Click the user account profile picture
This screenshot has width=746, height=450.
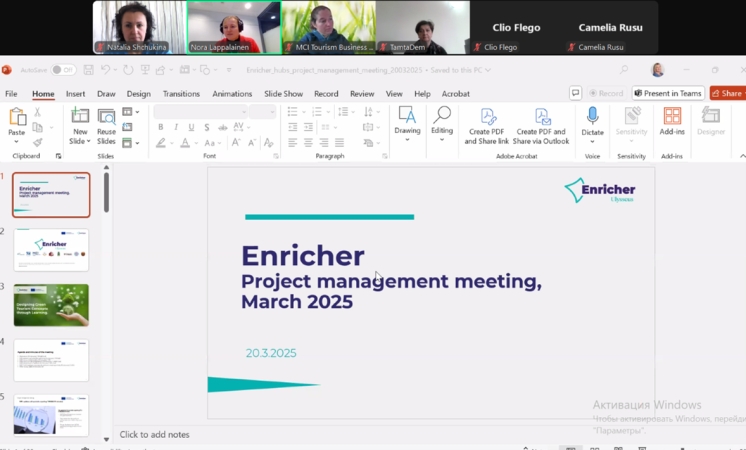pos(658,70)
